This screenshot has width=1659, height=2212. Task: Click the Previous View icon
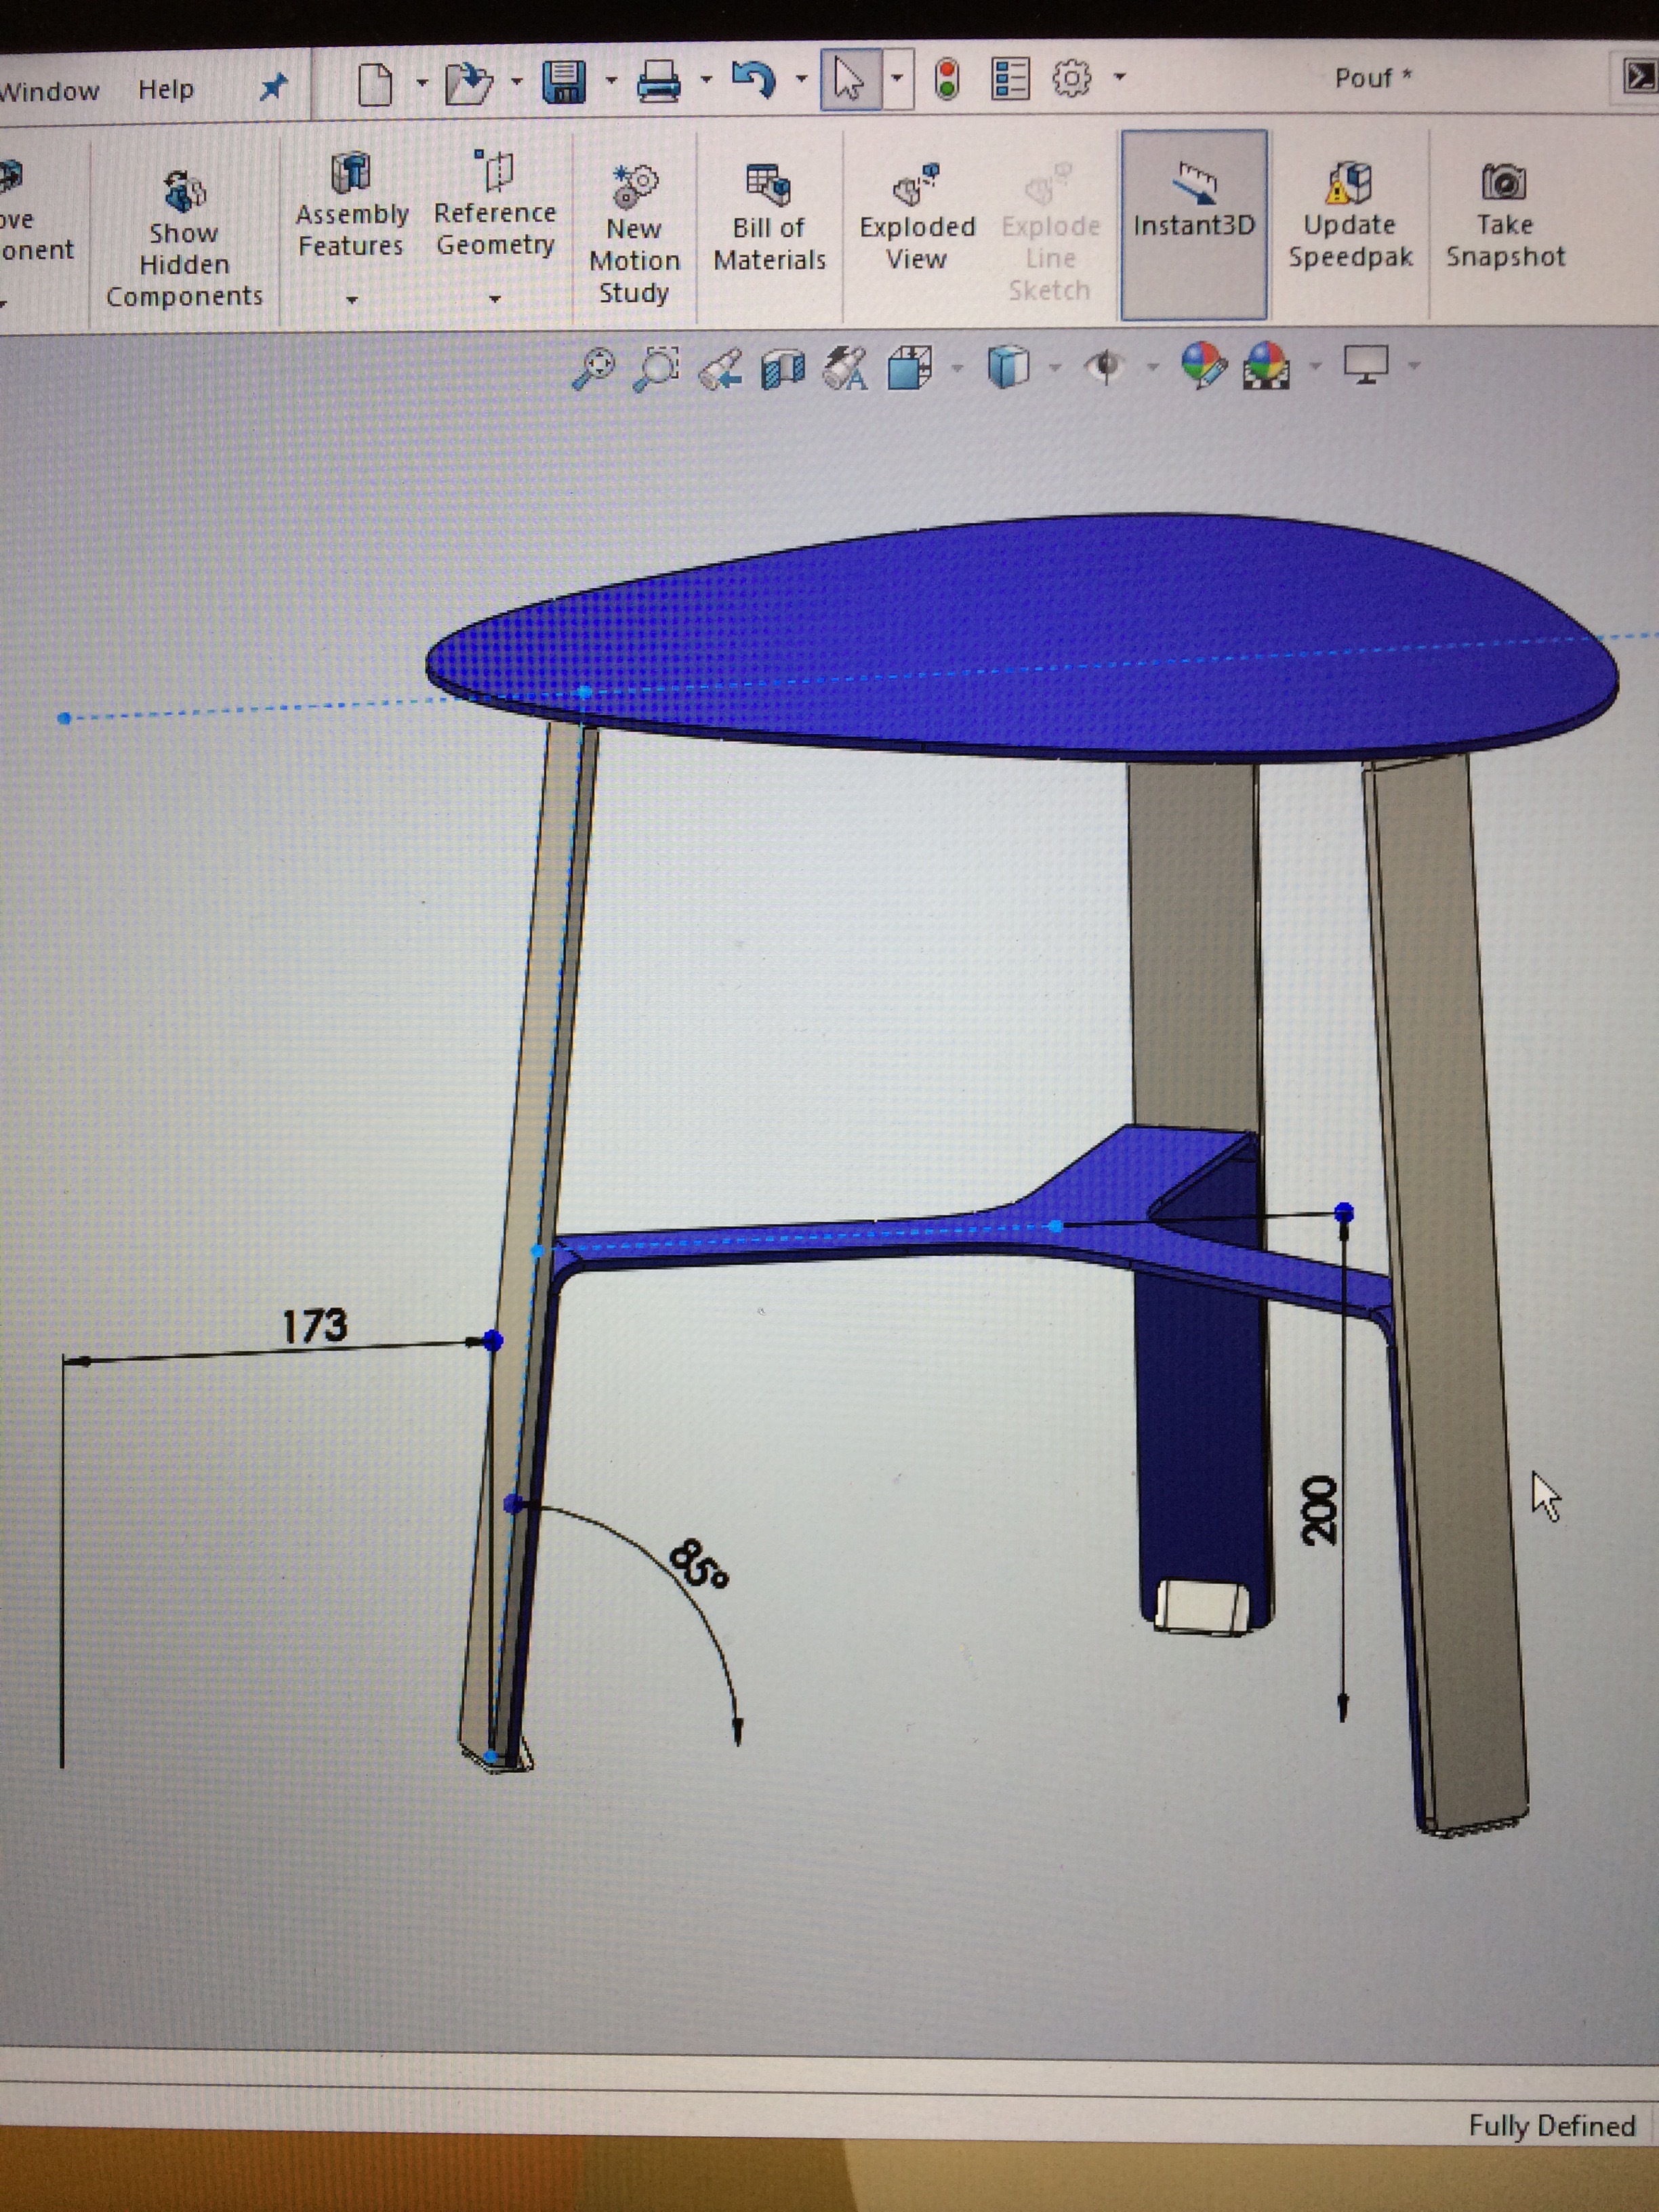click(x=720, y=368)
